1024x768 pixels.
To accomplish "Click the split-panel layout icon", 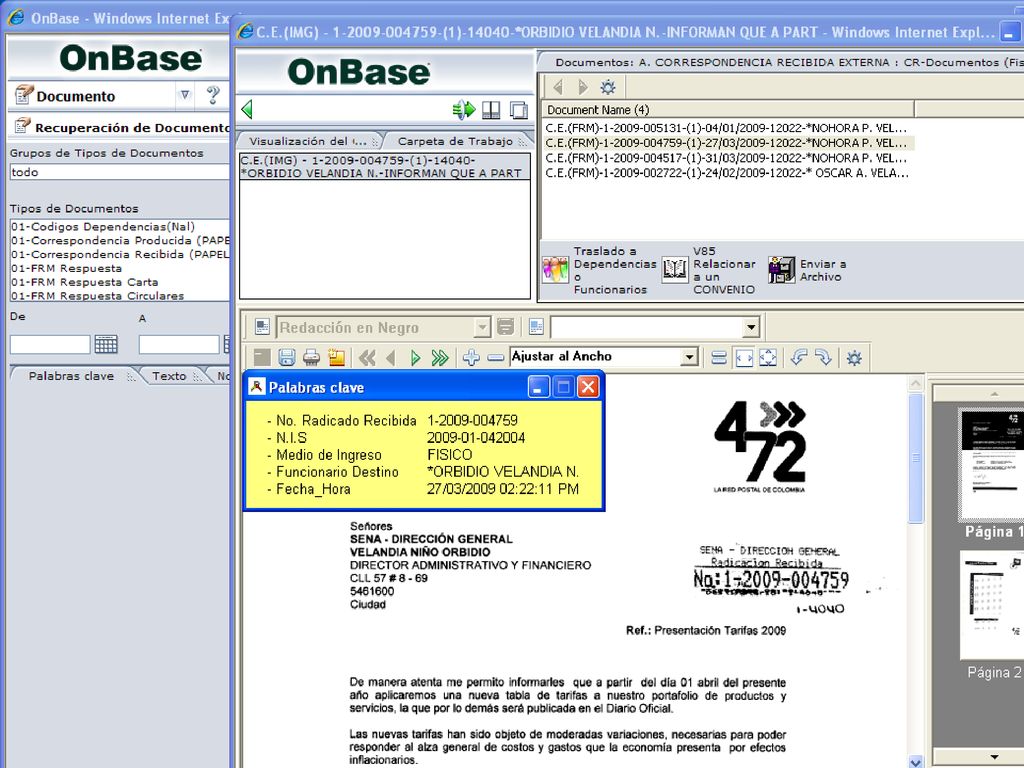I will (491, 110).
